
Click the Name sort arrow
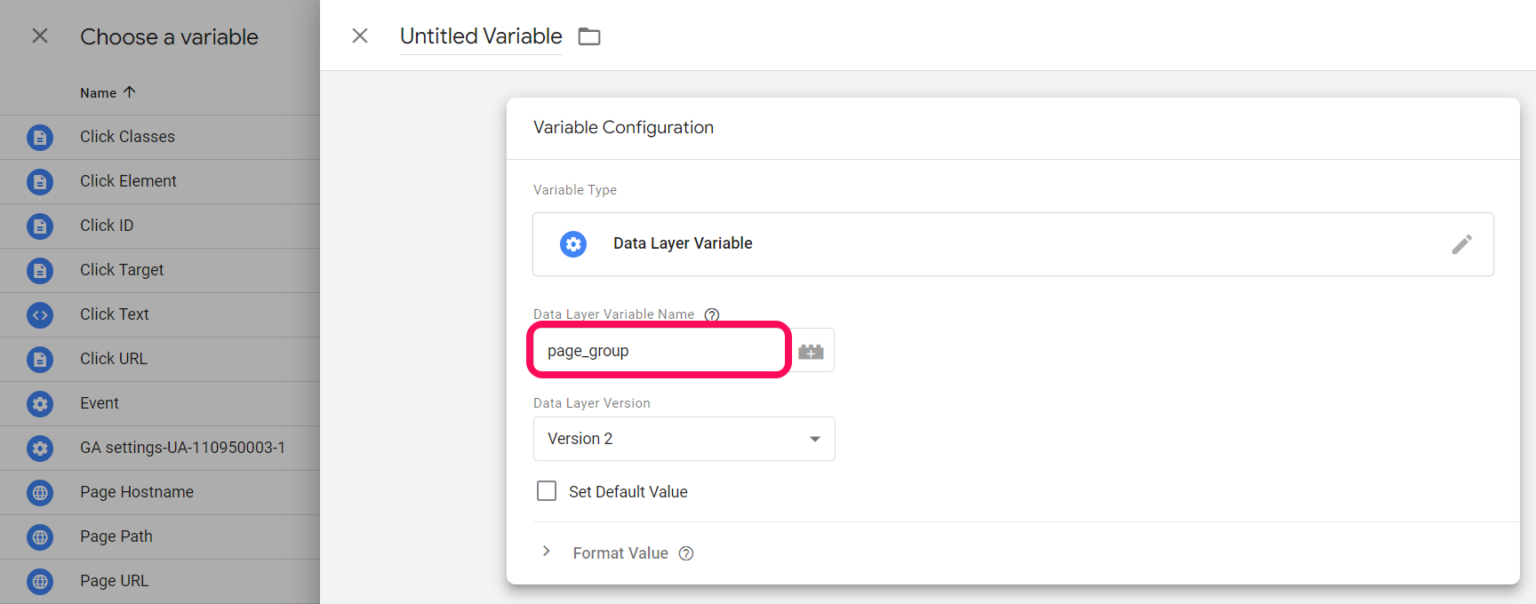tap(131, 92)
